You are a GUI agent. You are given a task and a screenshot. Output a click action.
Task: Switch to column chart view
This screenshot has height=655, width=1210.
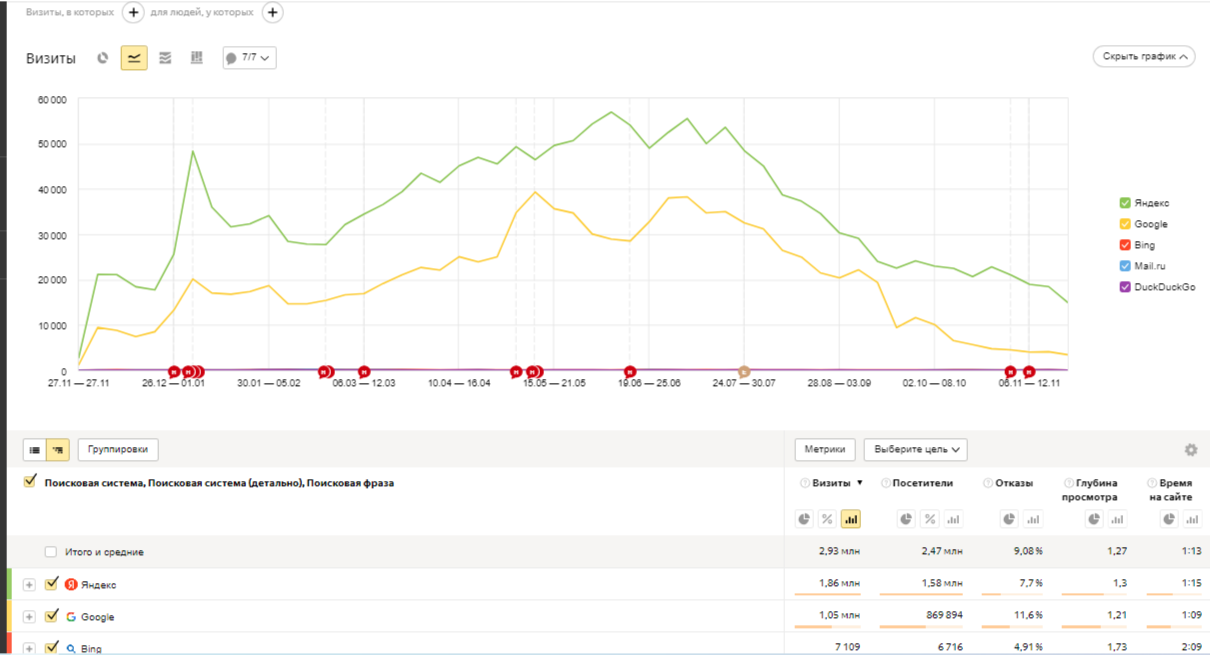click(x=196, y=58)
